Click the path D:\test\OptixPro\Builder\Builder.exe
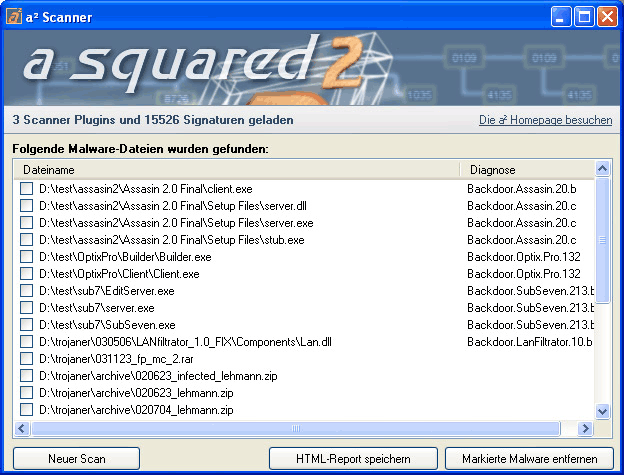The height and width of the screenshot is (475, 624). tap(125, 257)
